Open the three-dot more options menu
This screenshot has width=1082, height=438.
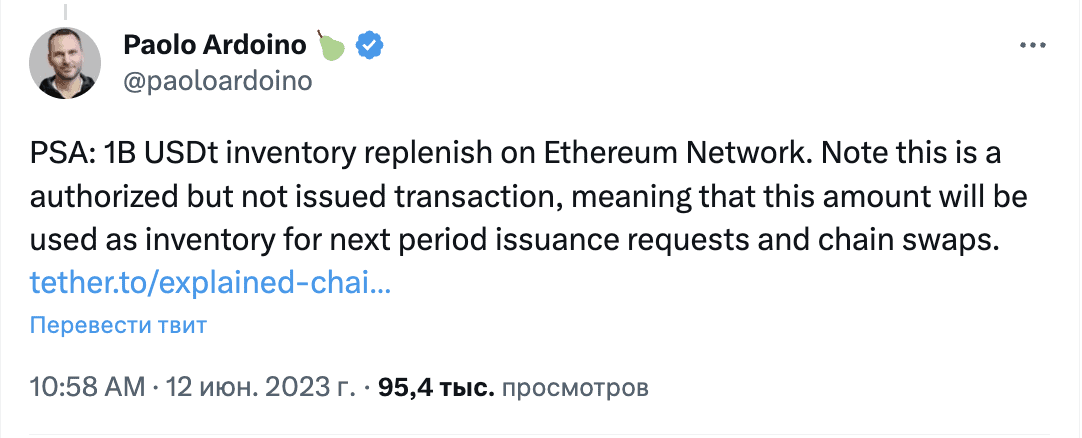[1033, 46]
